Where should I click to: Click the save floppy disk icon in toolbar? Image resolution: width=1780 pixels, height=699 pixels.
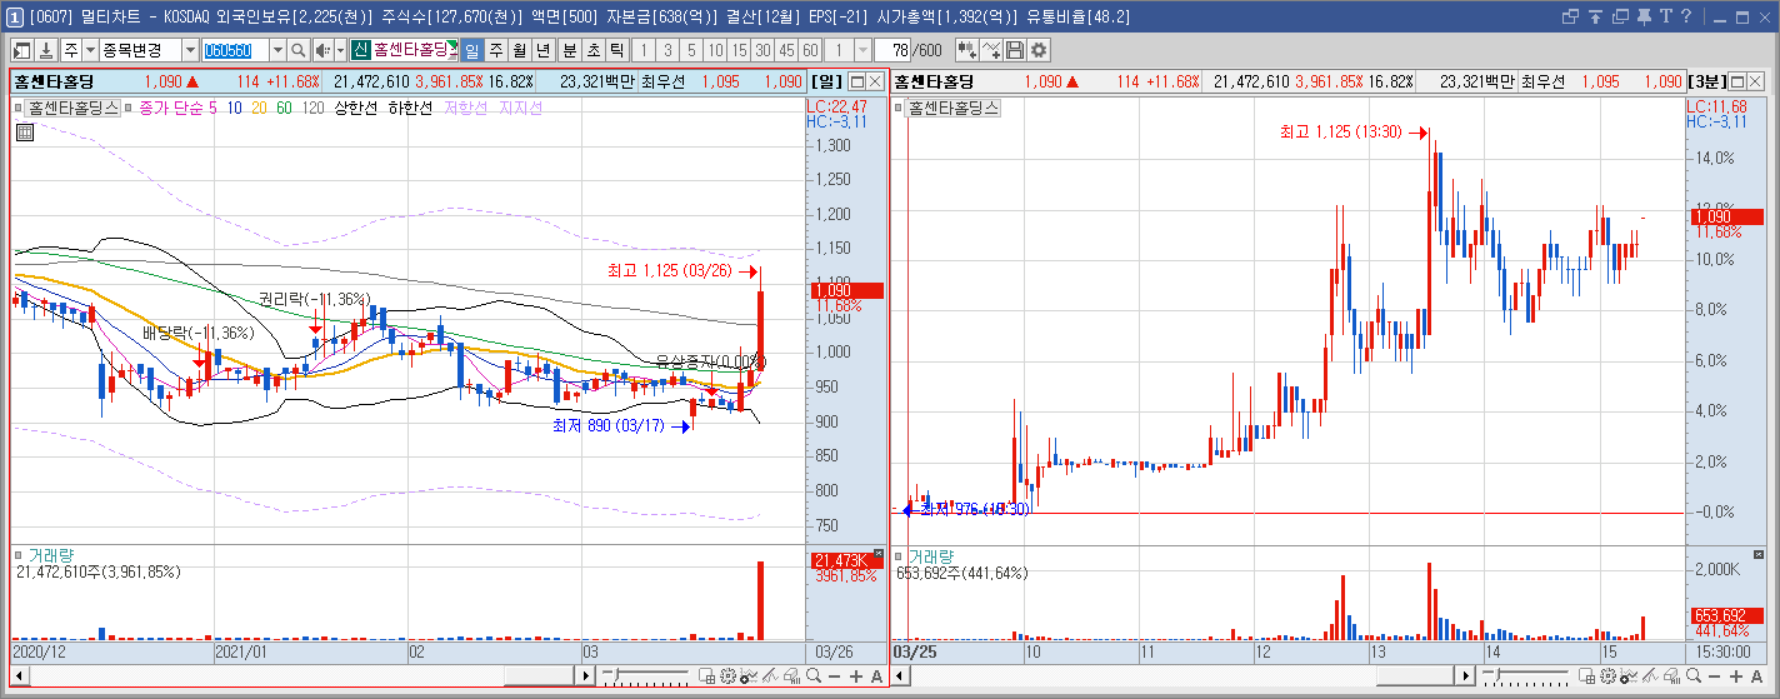tap(1015, 50)
